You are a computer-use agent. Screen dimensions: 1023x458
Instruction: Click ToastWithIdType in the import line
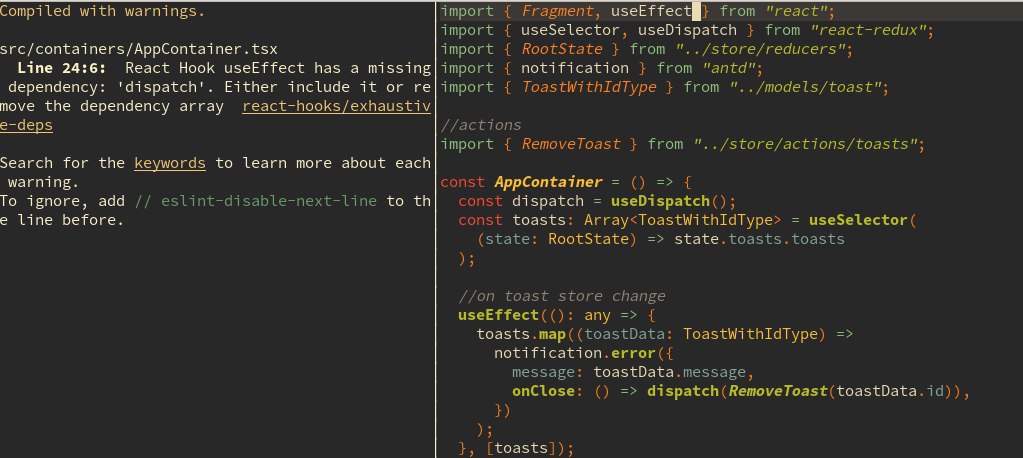[589, 87]
